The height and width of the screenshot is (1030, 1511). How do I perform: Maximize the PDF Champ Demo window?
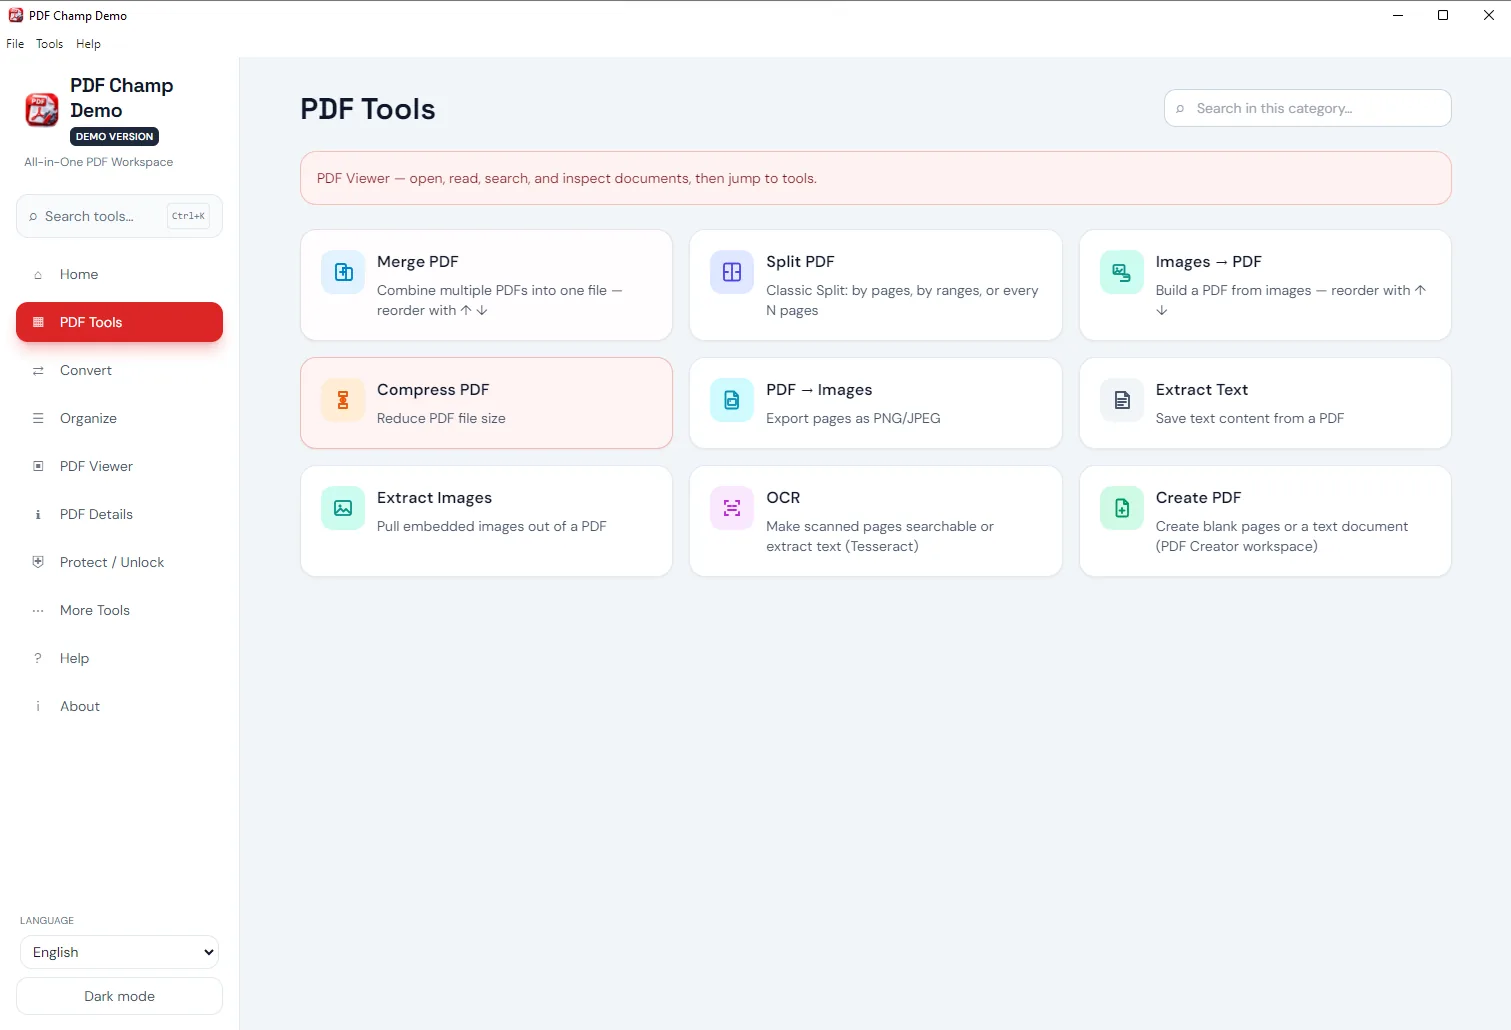point(1443,15)
